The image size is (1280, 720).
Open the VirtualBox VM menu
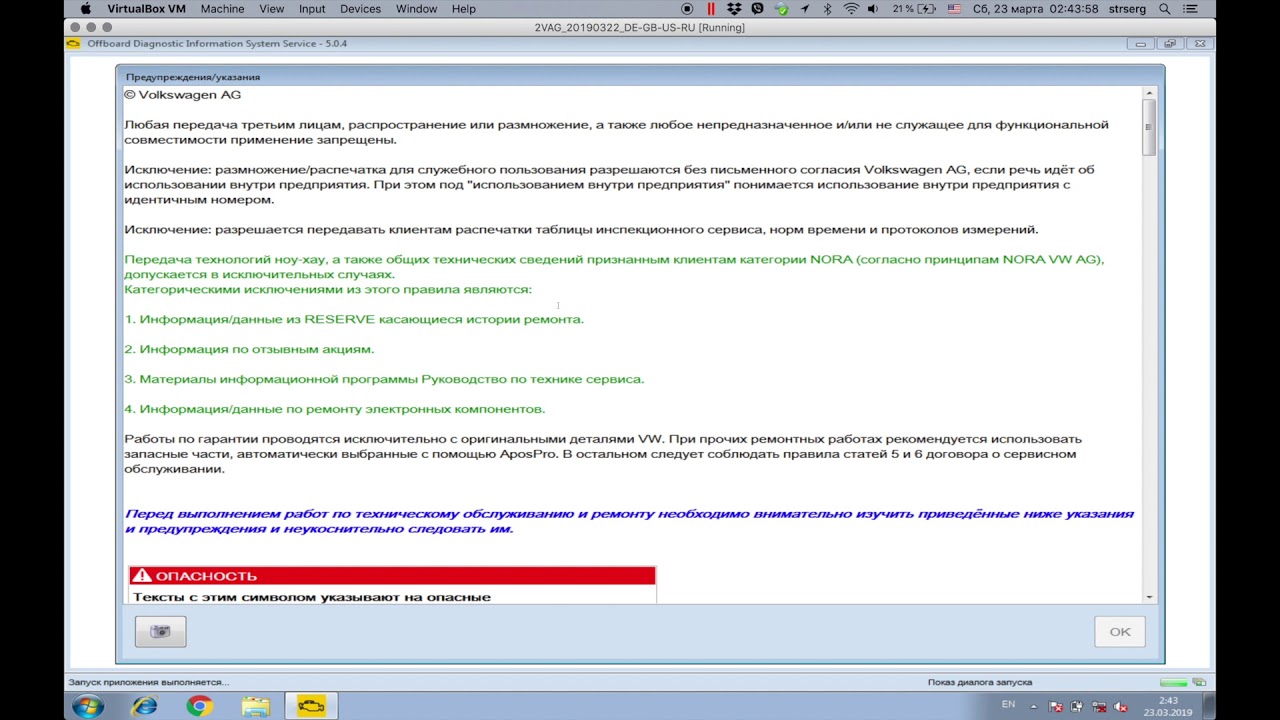[145, 9]
